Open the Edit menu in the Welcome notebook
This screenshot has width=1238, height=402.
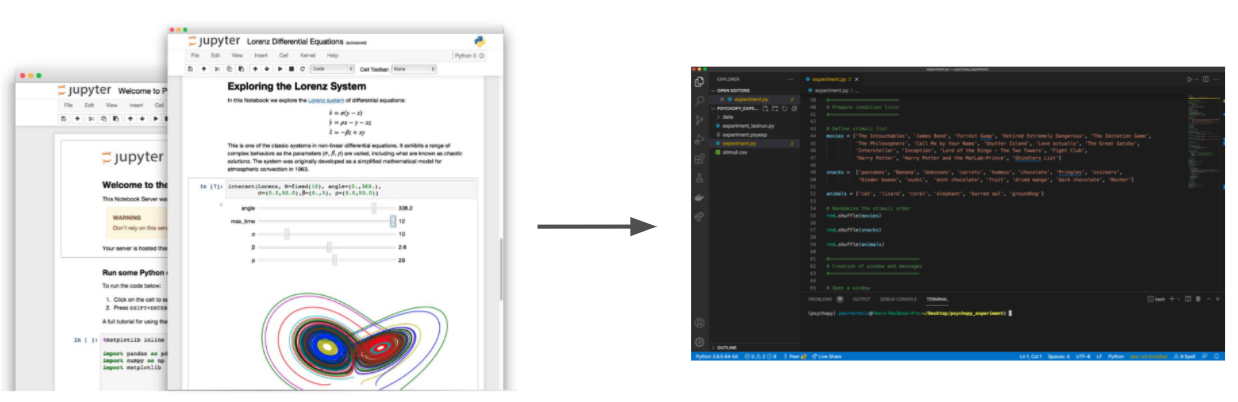89,105
